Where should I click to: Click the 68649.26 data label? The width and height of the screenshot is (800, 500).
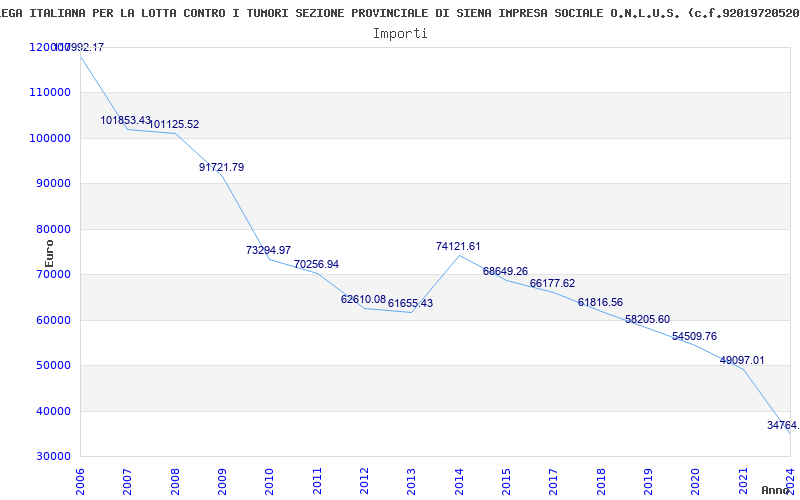point(505,271)
